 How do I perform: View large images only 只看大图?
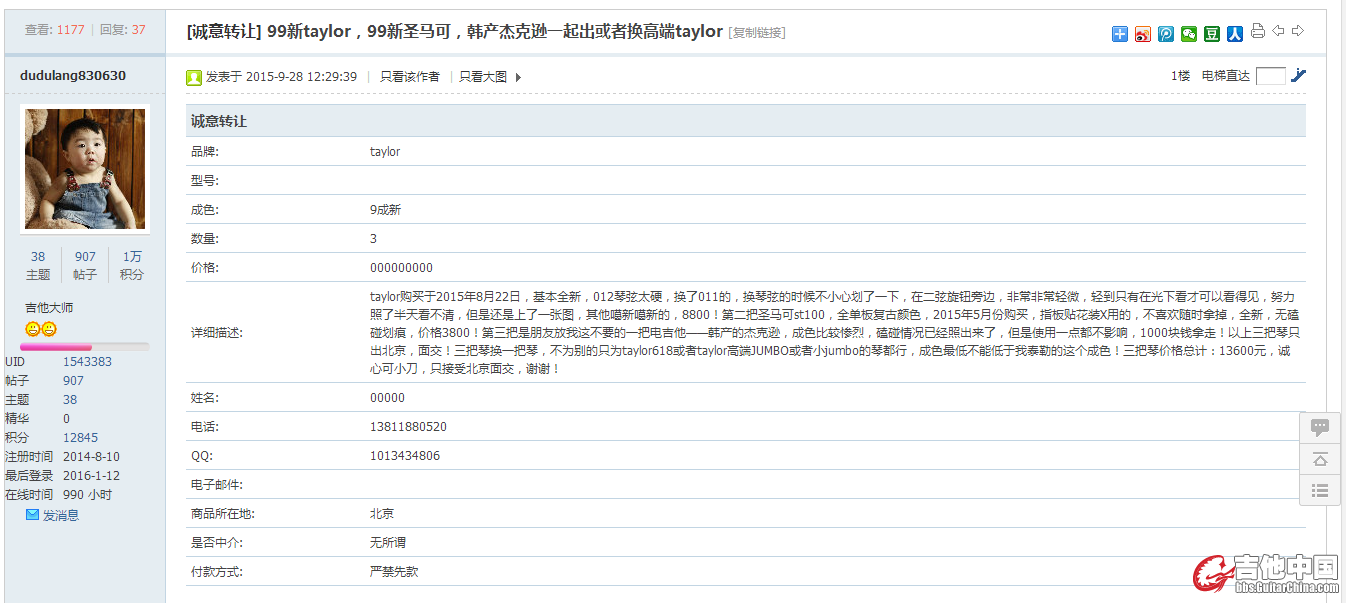pos(483,77)
